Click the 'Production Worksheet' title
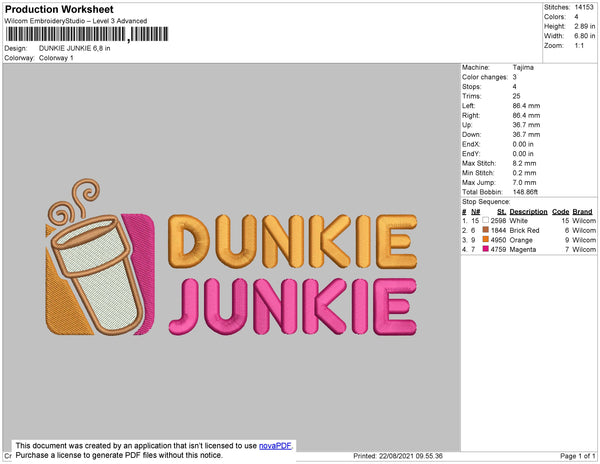The image size is (600, 464). point(59,10)
